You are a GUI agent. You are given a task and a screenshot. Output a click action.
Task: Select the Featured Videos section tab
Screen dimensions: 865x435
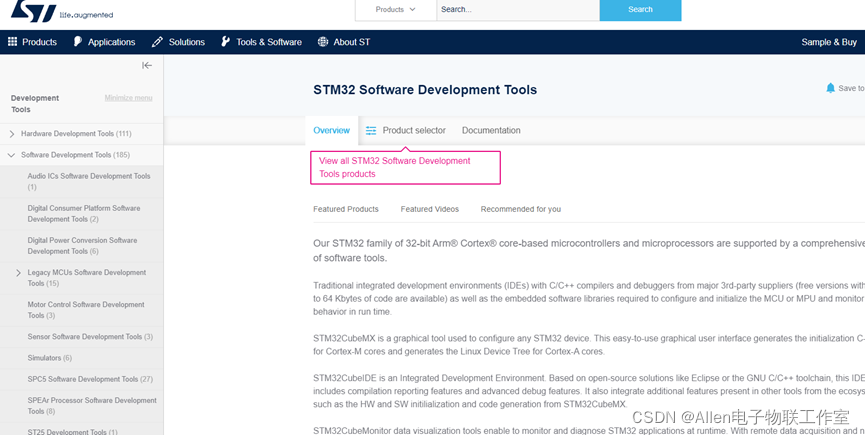430,209
